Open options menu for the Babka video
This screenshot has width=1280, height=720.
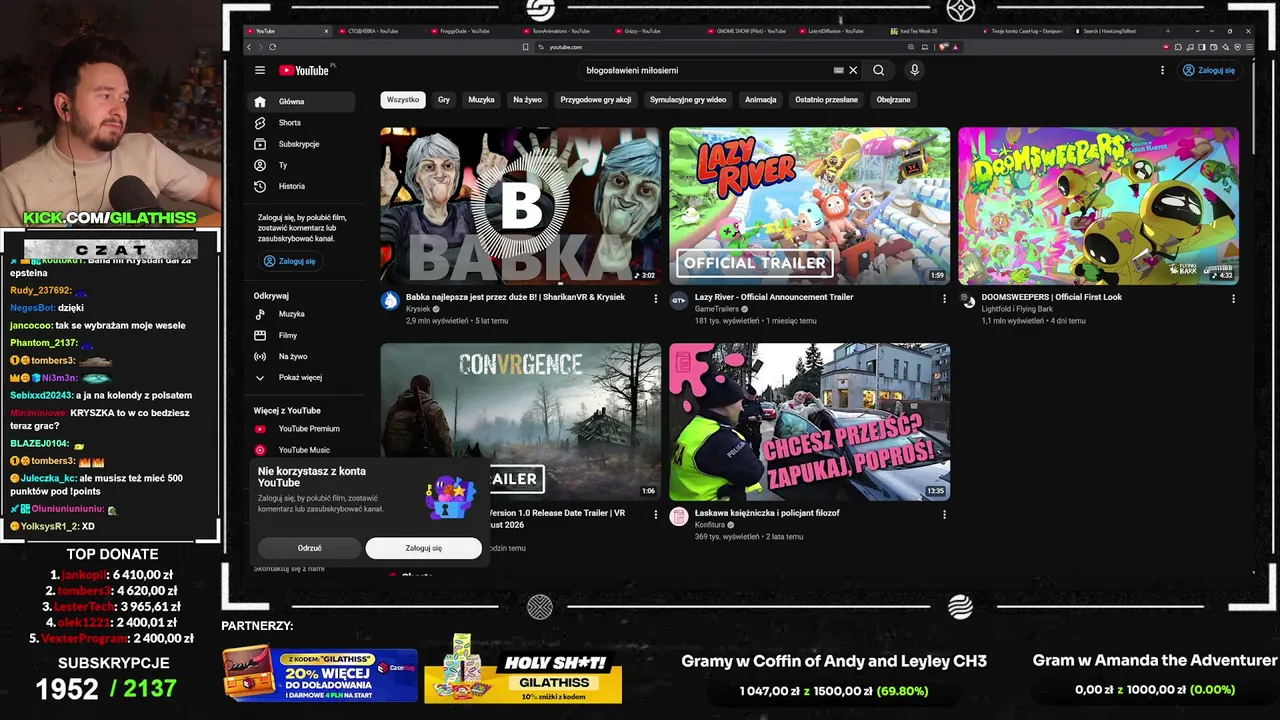(x=656, y=298)
